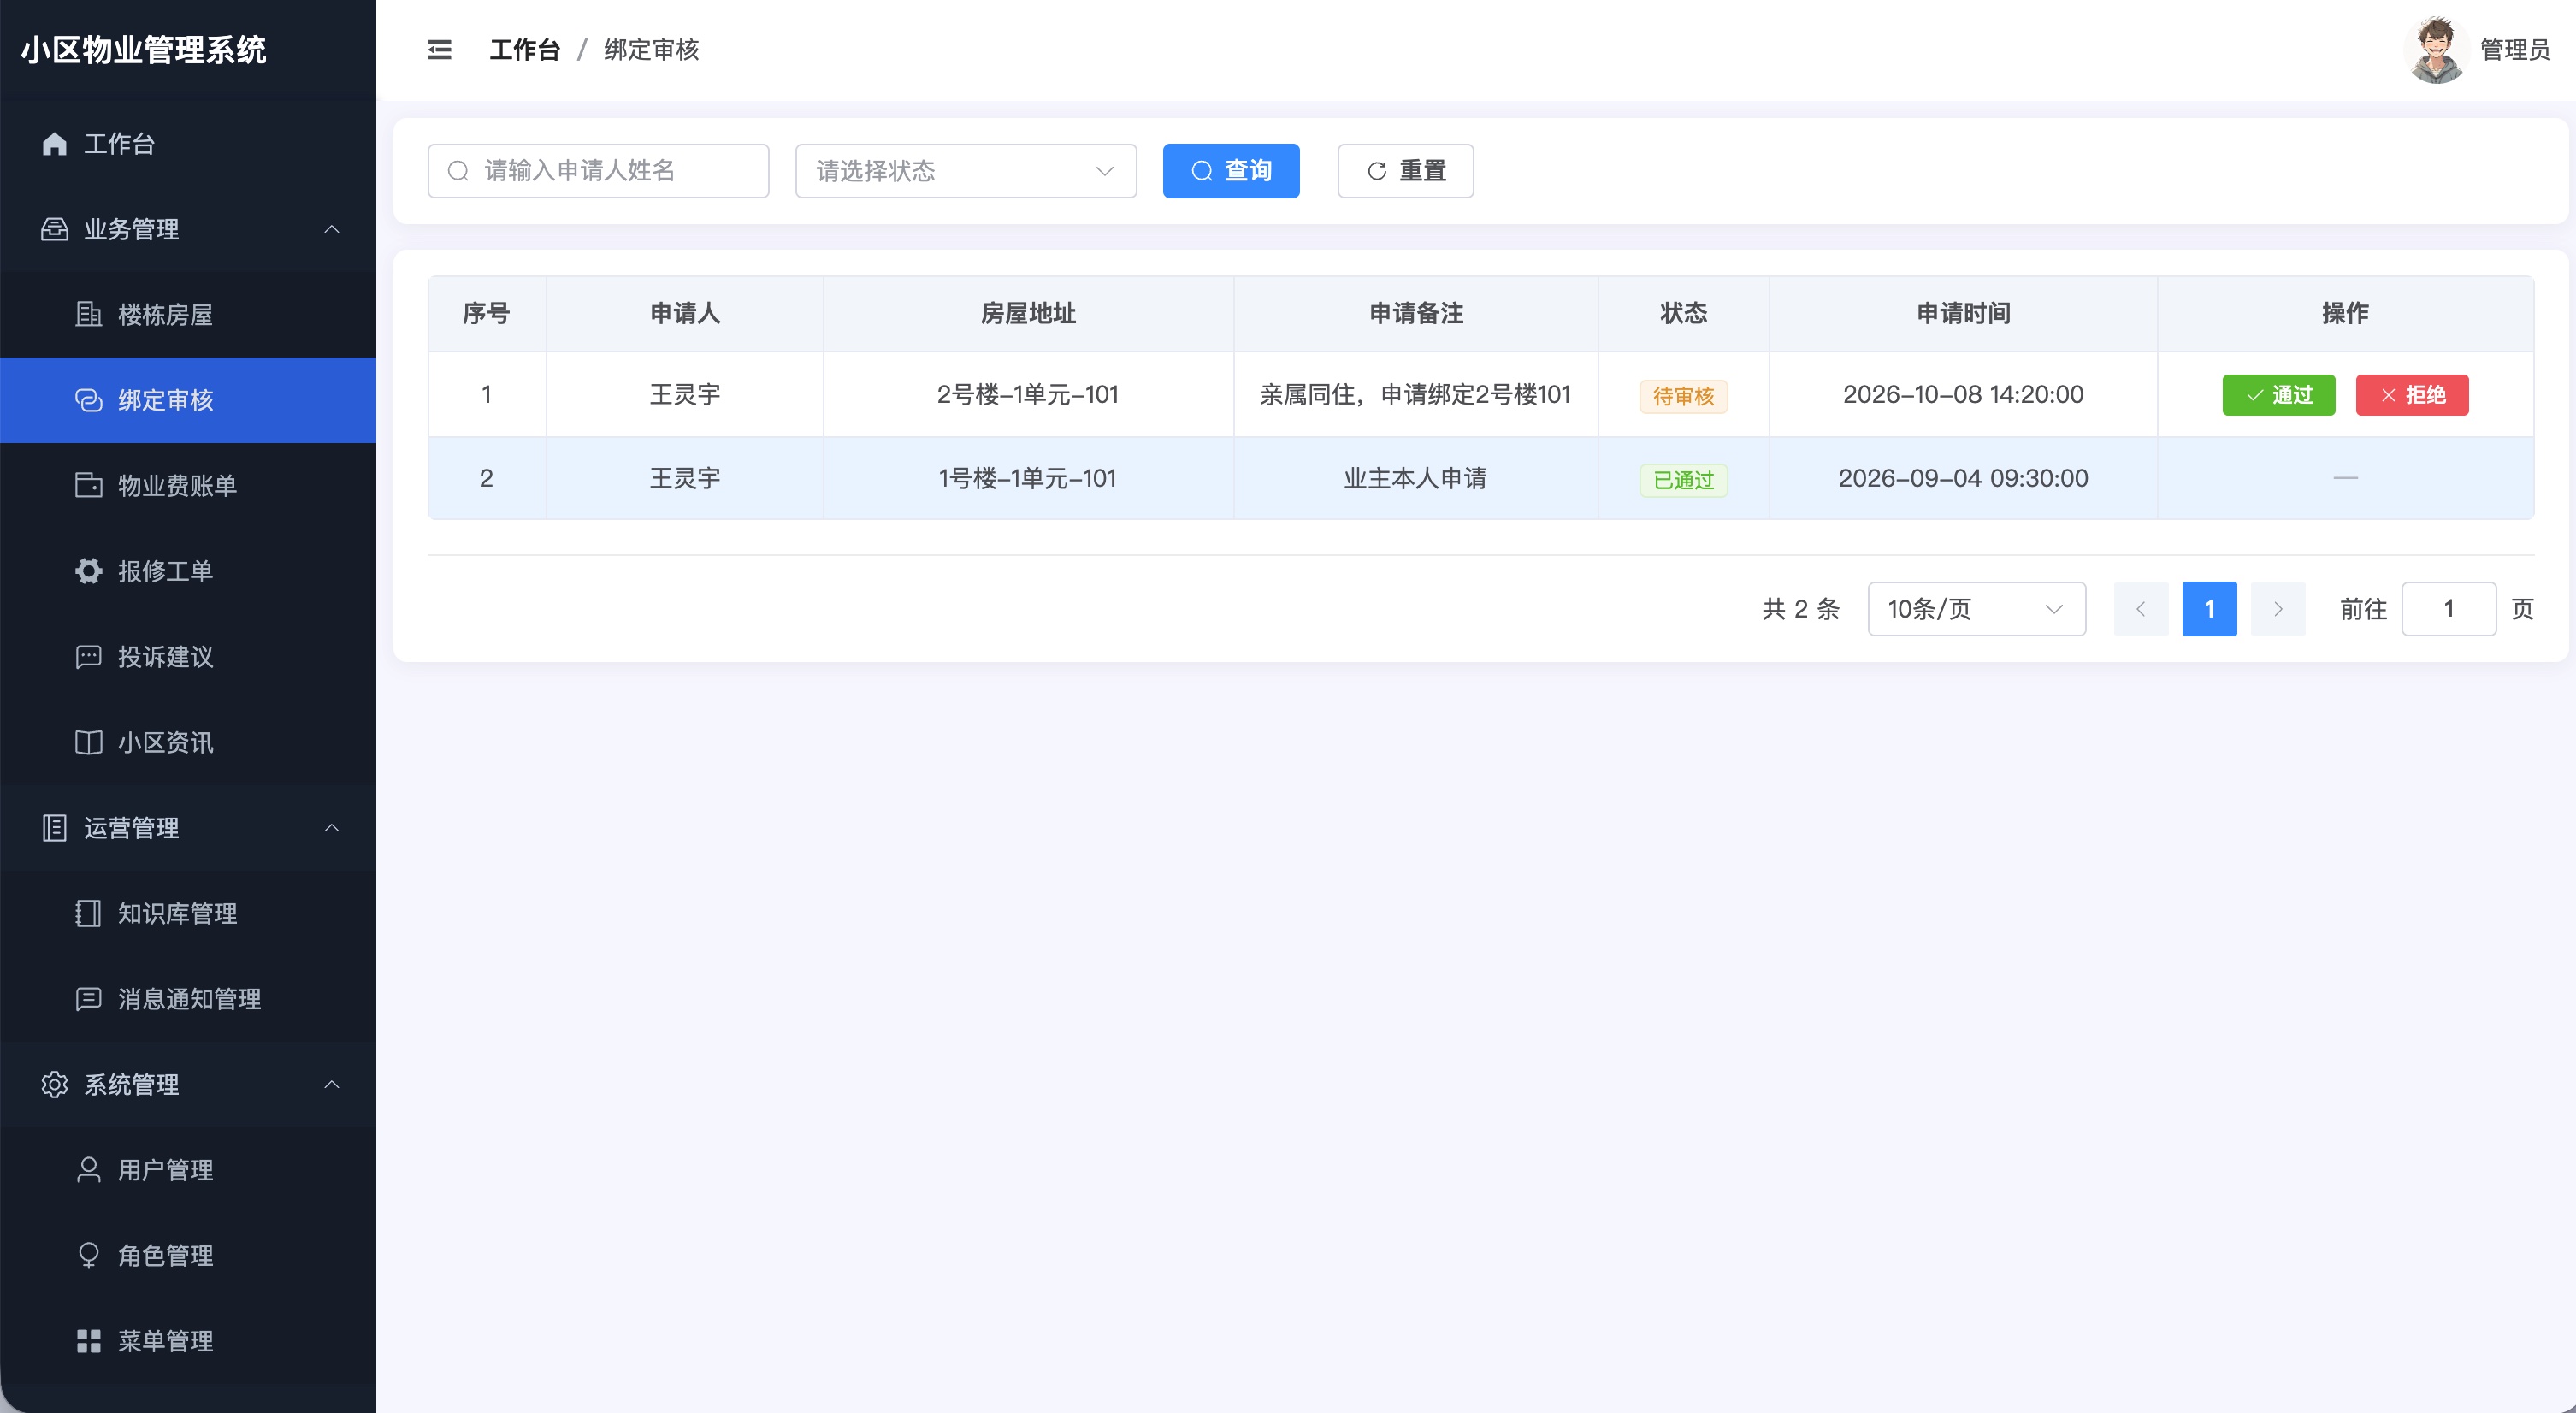Focus the 请输入申请人姓名 search field
2576x1413 pixels.
coord(598,171)
